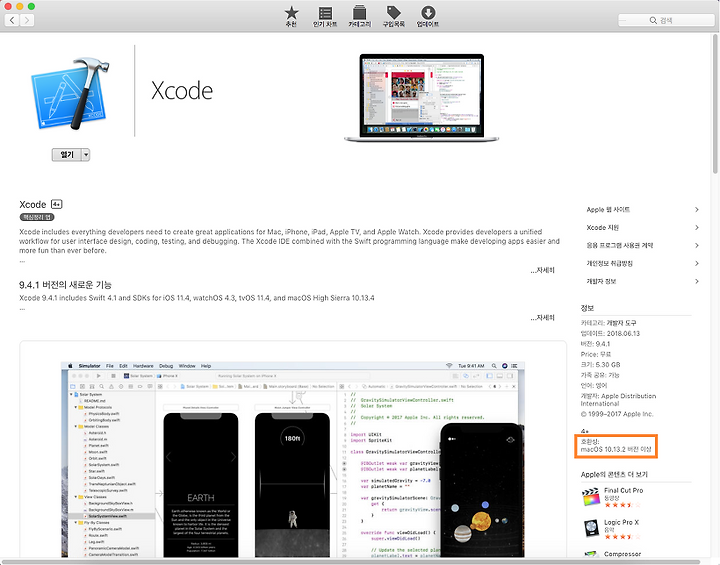The width and height of the screenshot is (720, 565).
Task: Click the Logic Pro X star rating
Action: coord(622,537)
